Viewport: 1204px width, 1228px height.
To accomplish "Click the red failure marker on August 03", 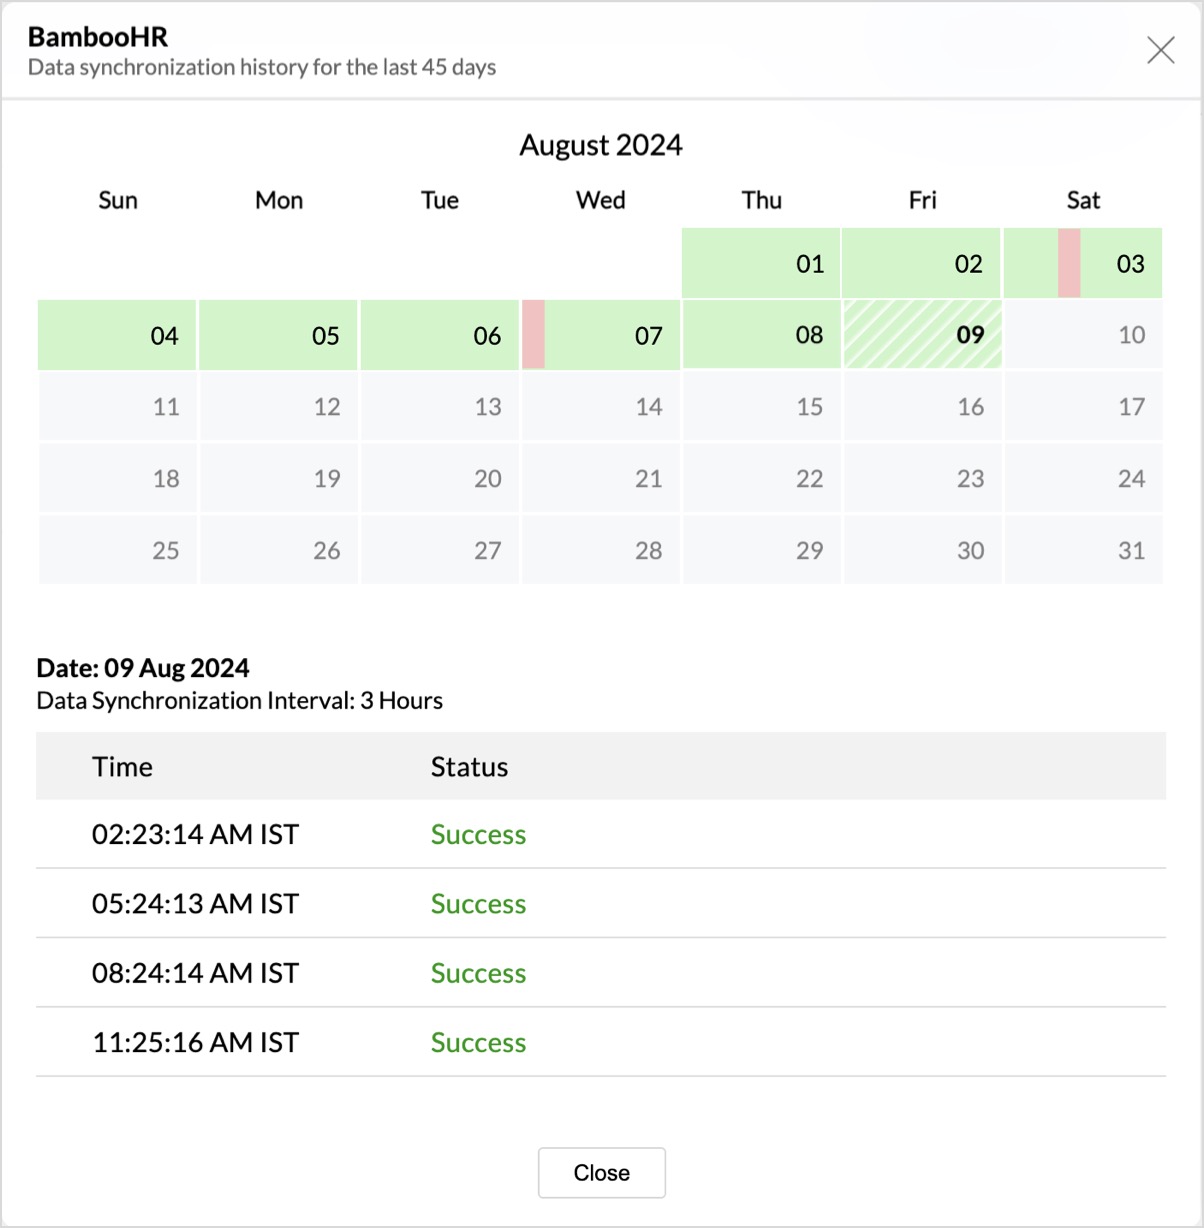I will click(x=1069, y=263).
